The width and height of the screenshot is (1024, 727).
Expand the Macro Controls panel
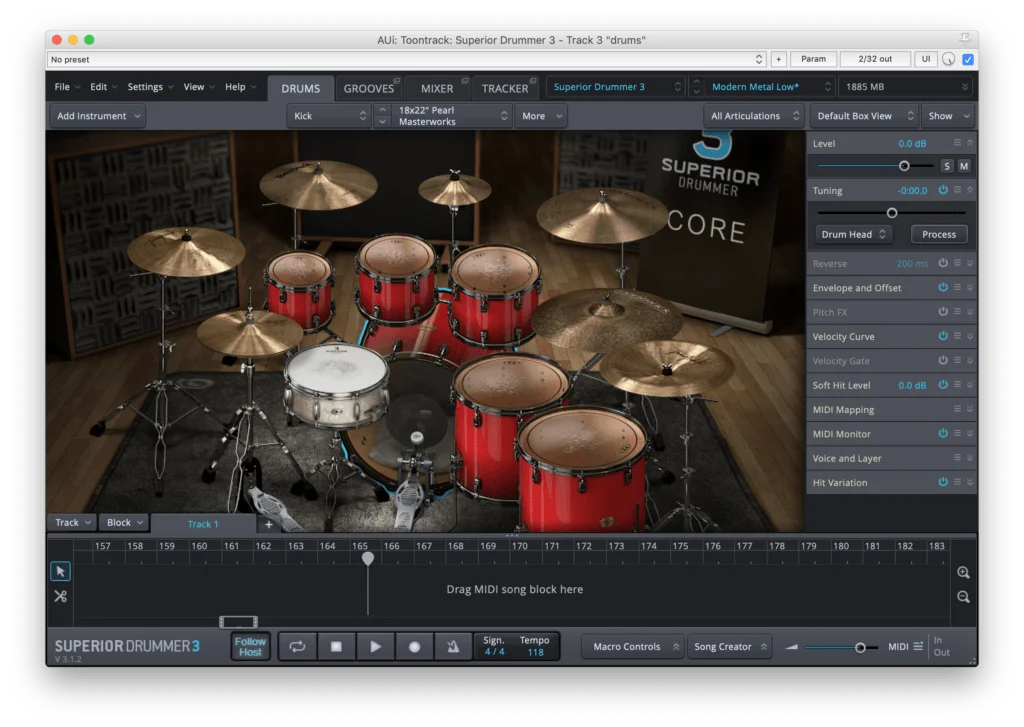[x=634, y=647]
